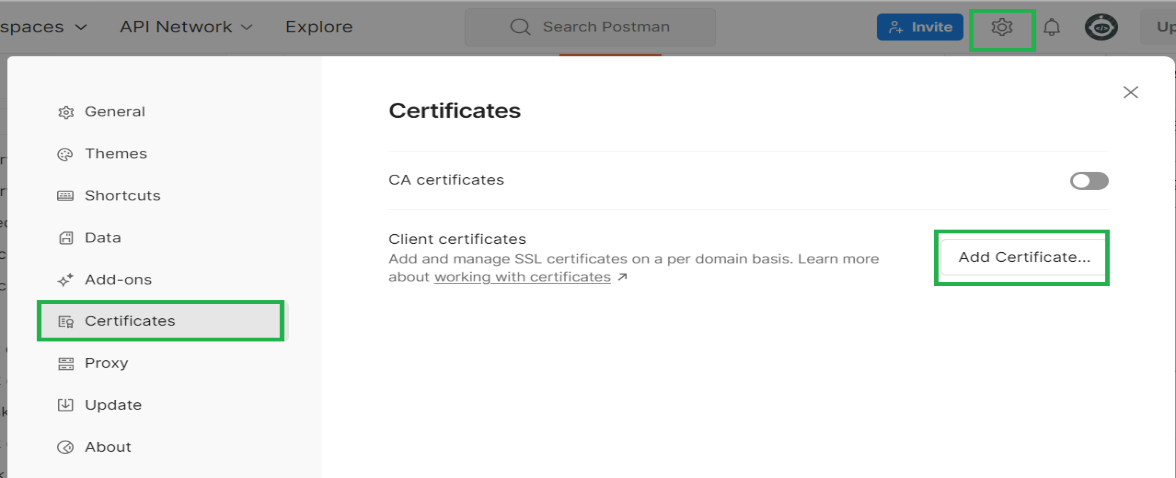Image resolution: width=1176 pixels, height=478 pixels.
Task: Go to the Explore menu item
Action: click(319, 27)
